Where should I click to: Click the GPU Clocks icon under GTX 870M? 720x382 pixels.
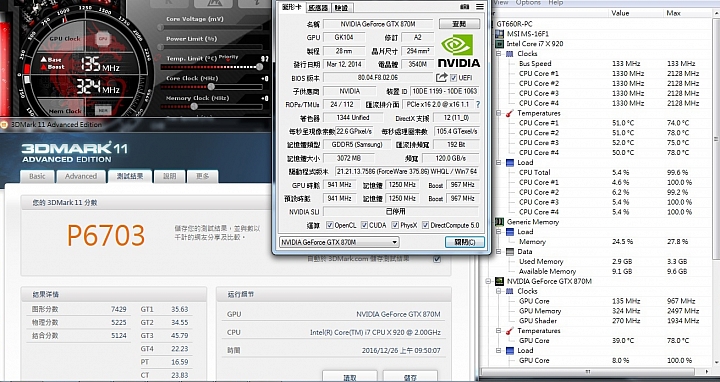click(510, 291)
